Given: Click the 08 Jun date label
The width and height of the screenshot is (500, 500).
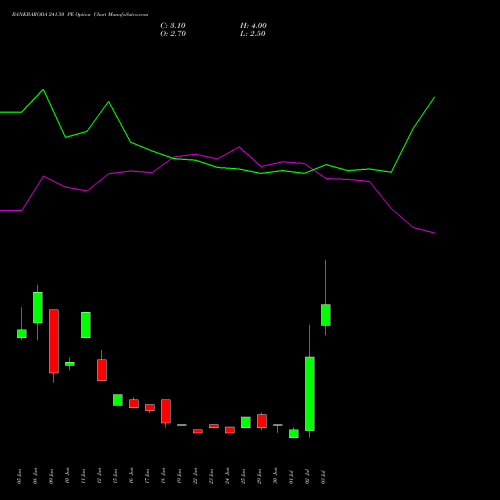Looking at the screenshot, I should click(36, 476).
